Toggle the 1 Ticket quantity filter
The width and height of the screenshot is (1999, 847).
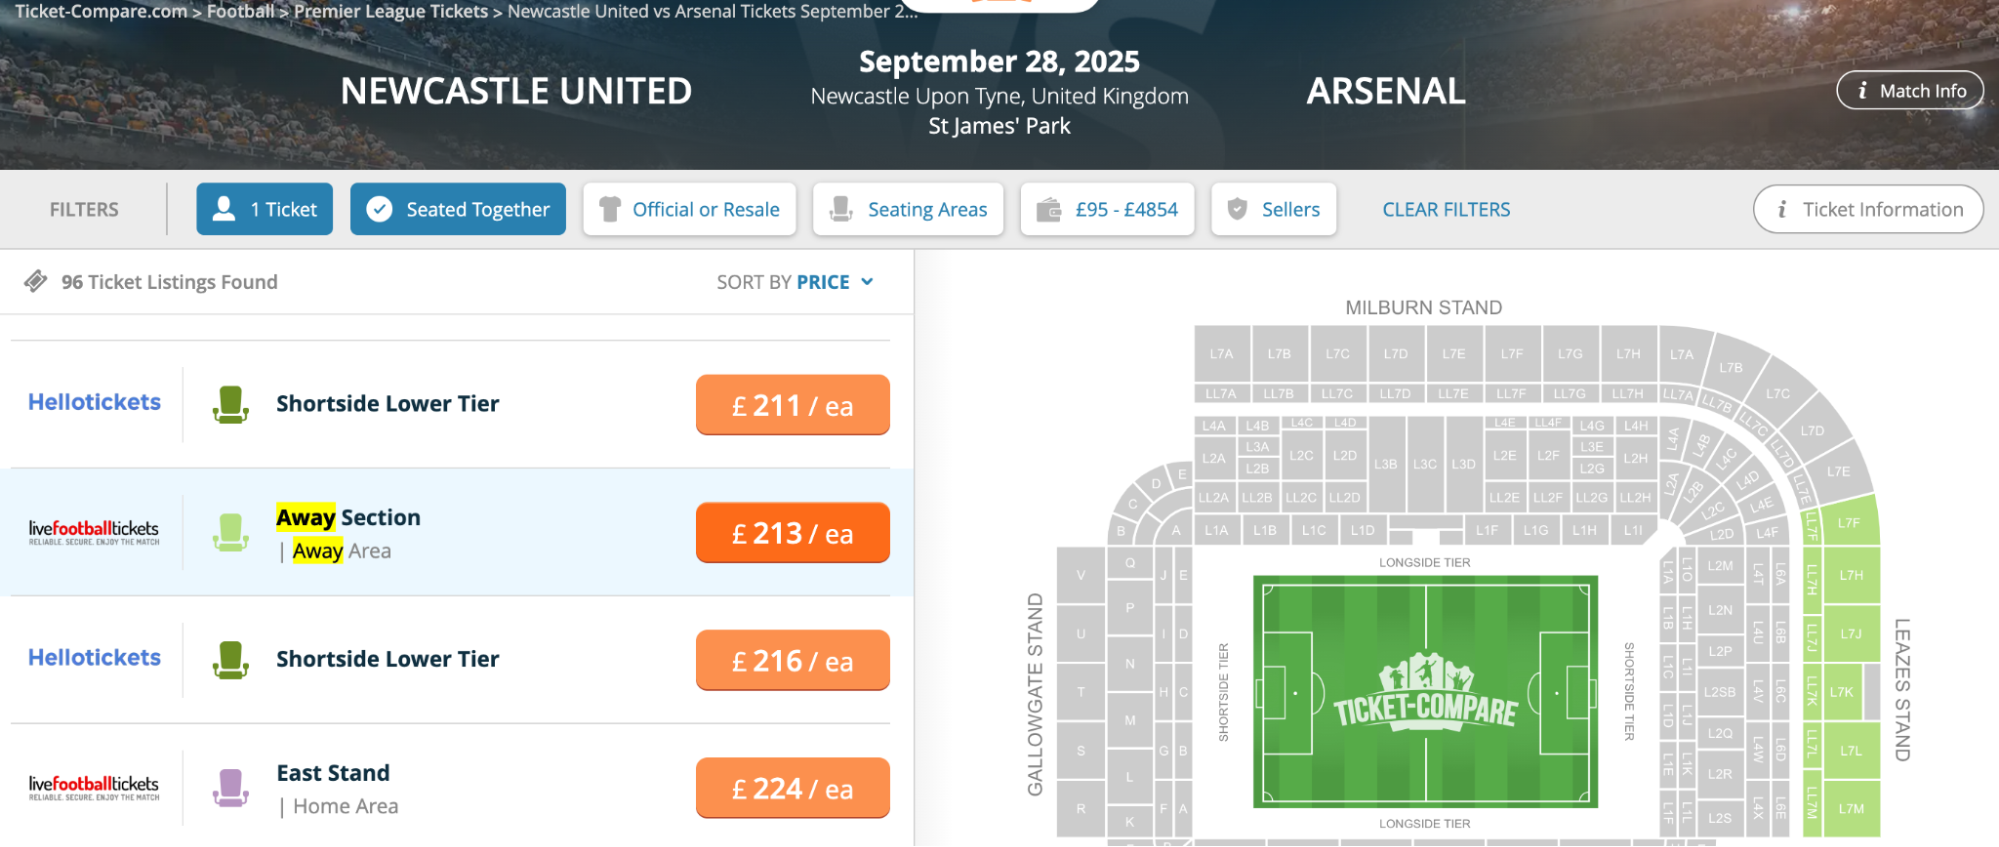pyautogui.click(x=264, y=209)
